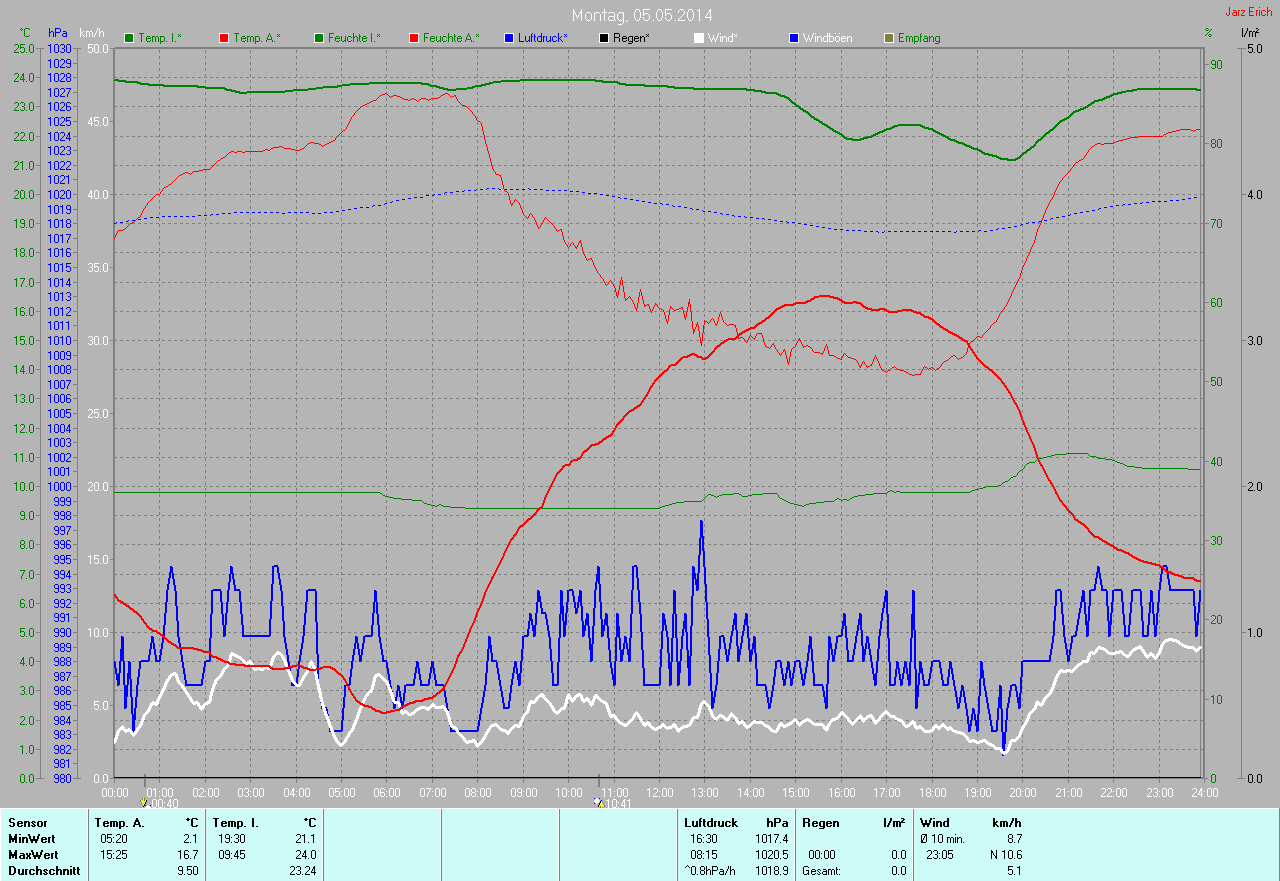This screenshot has width=1280, height=881.
Task: Click the black Regen legend square
Action: coord(604,38)
